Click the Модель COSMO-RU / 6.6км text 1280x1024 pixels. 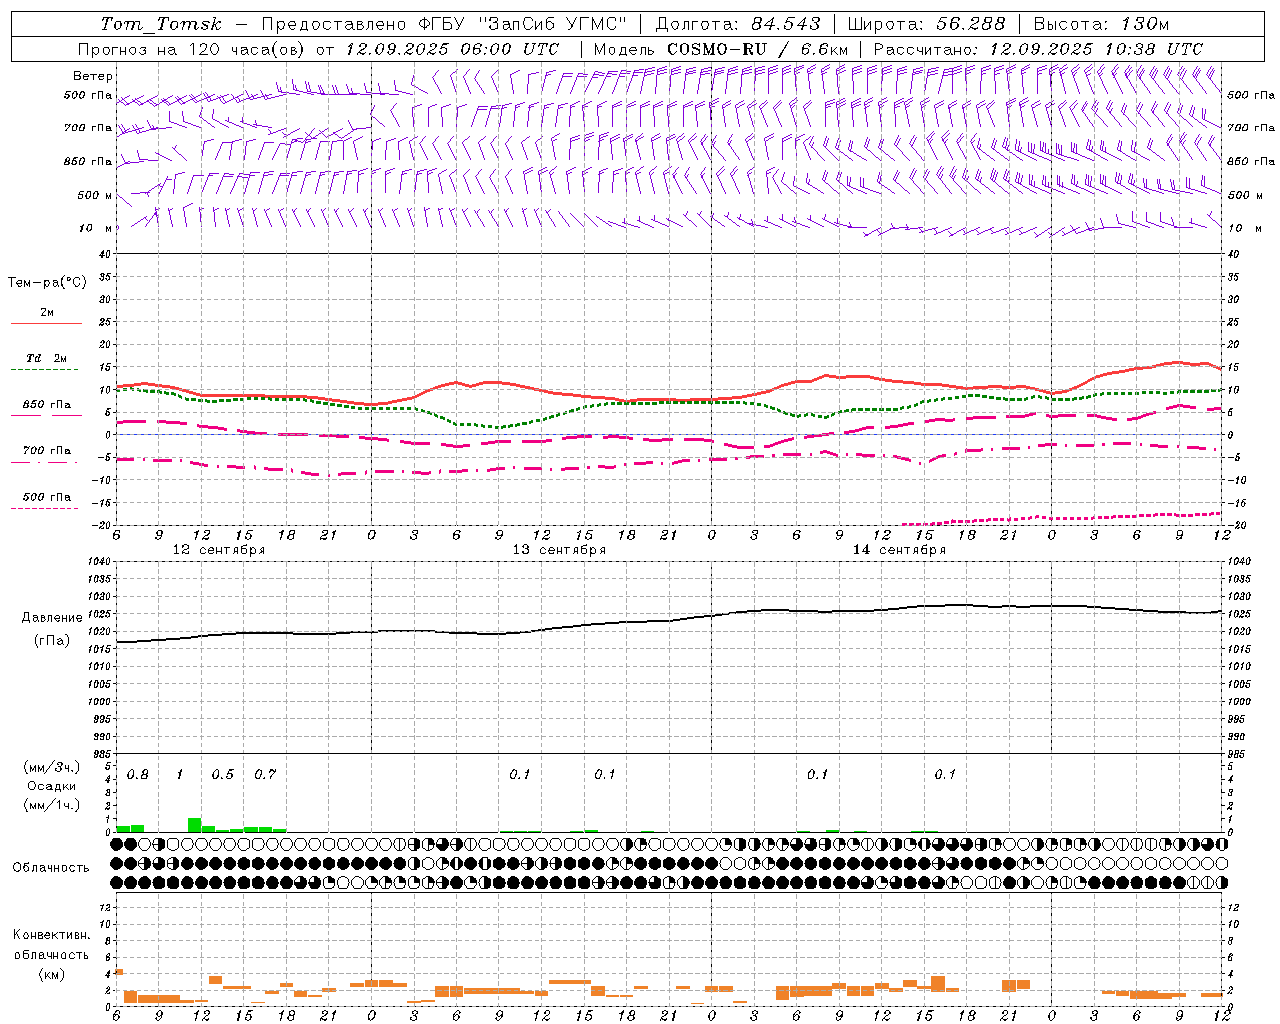point(720,49)
